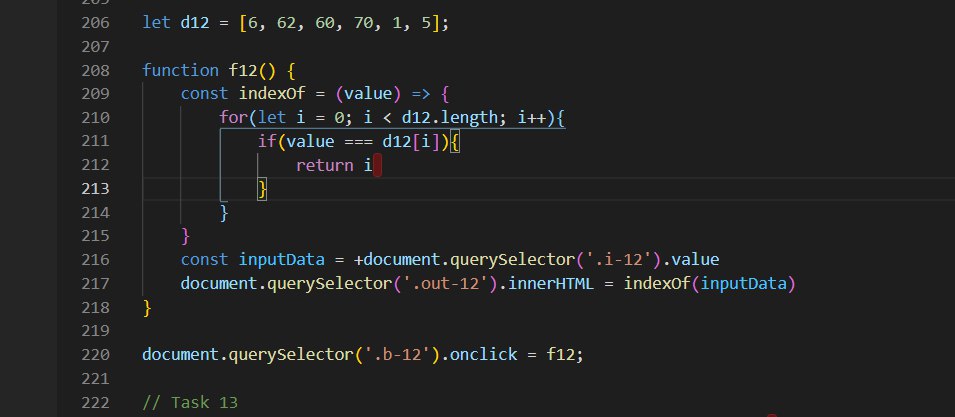
Task: Click innerHTML on line 217
Action: [551, 284]
